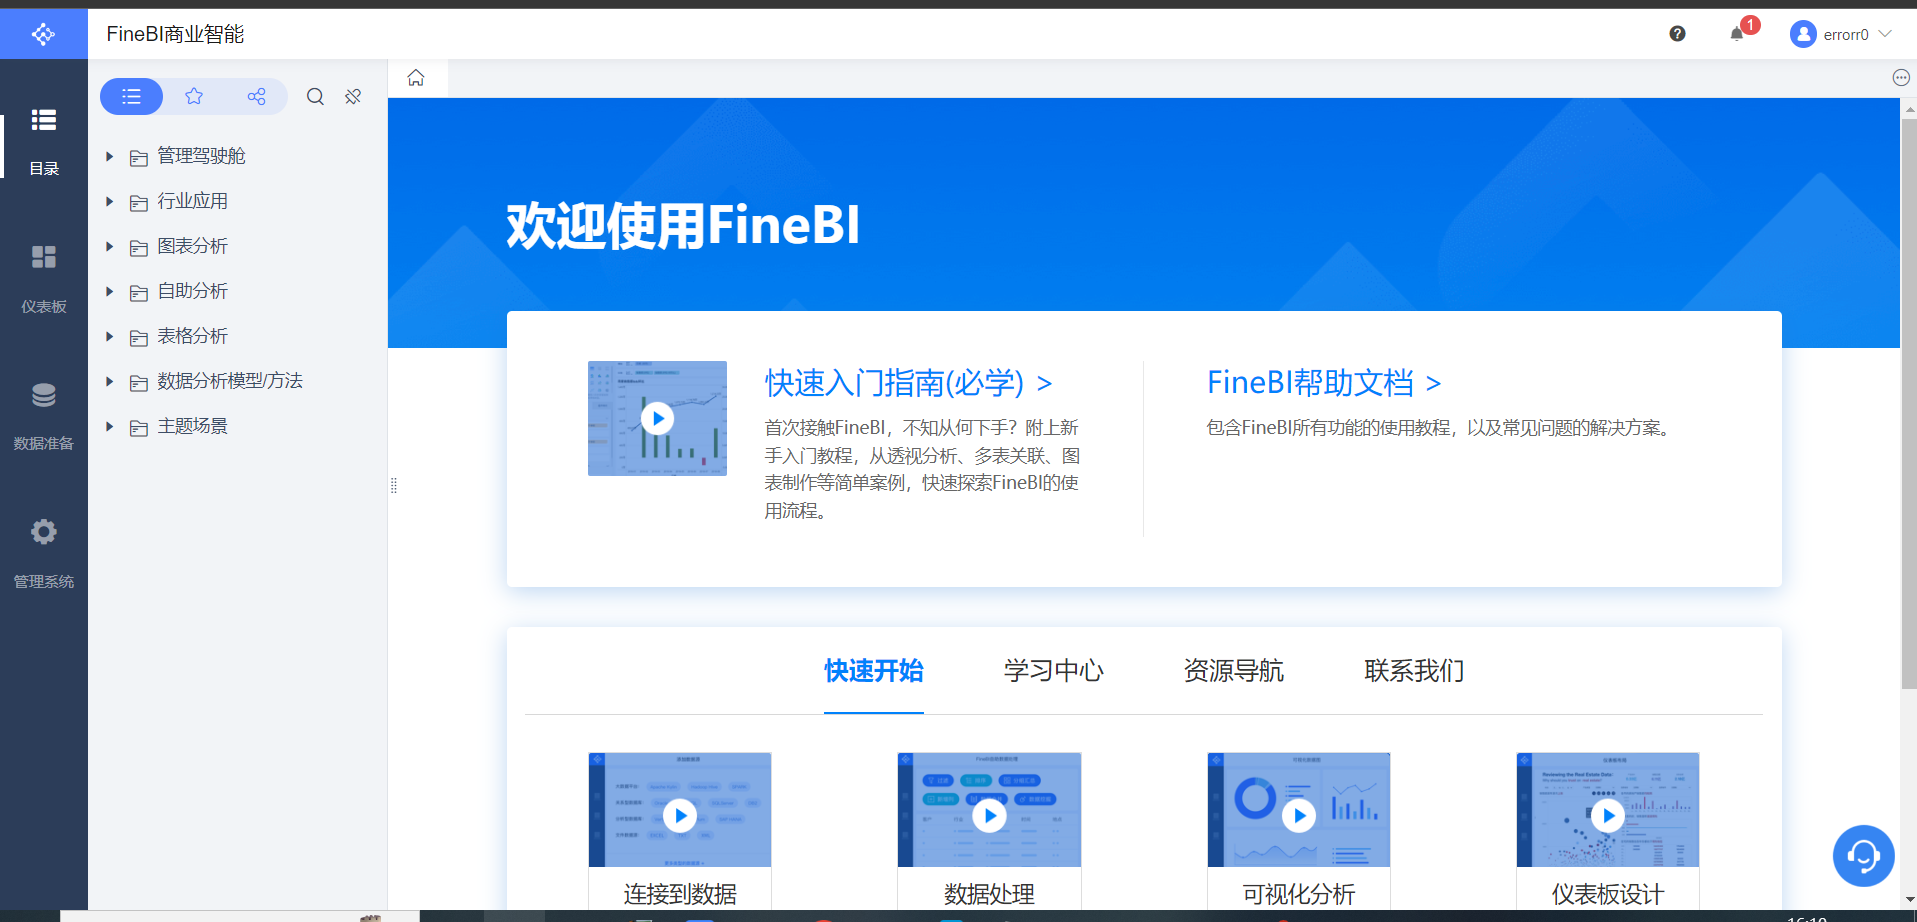
Task: Switch to the directory list view
Action: point(131,96)
